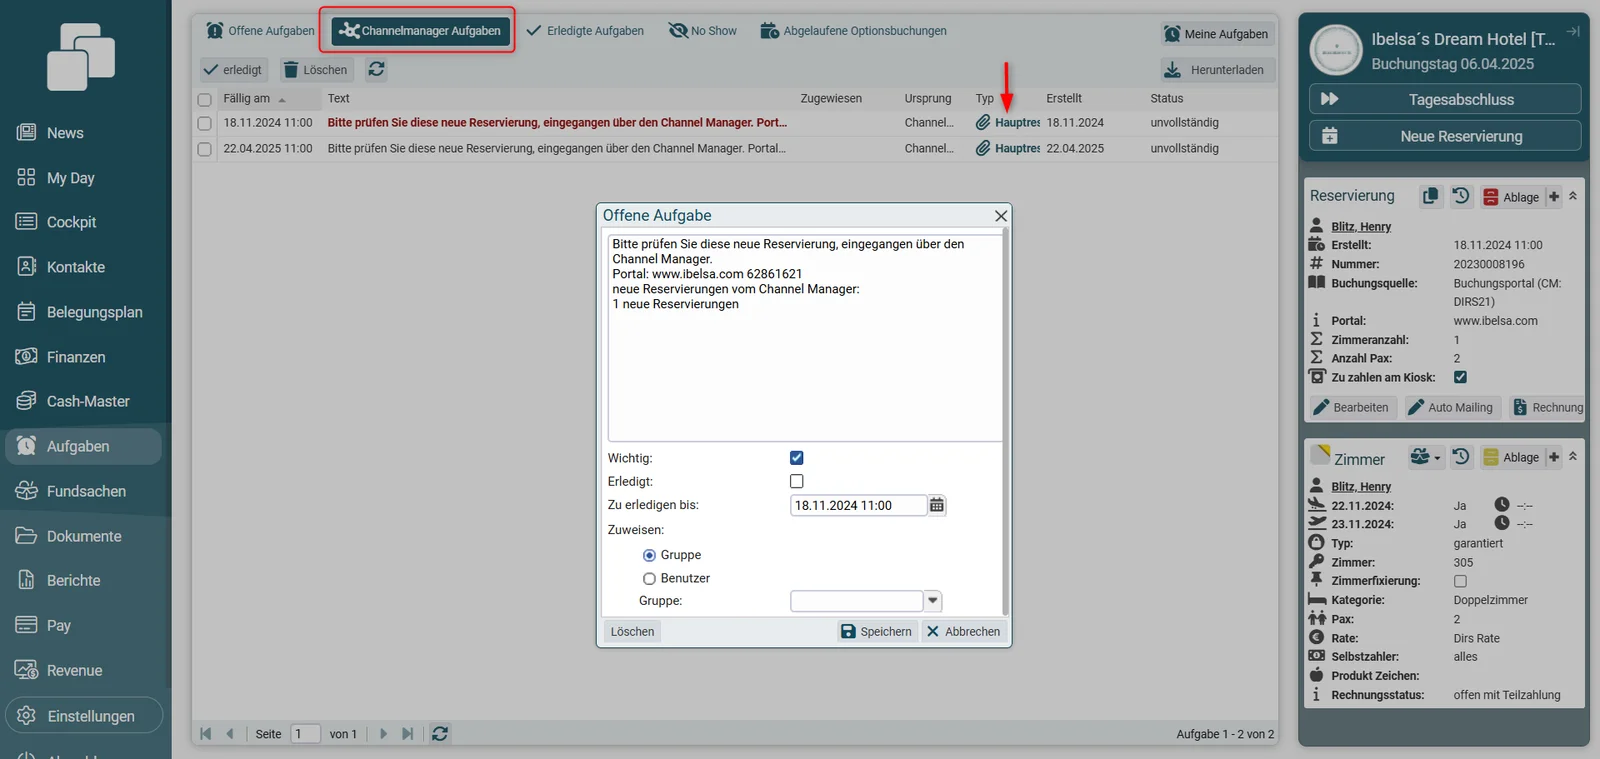1600x759 pixels.
Task: Collapse the right hotel panel arrow
Action: point(1573,32)
